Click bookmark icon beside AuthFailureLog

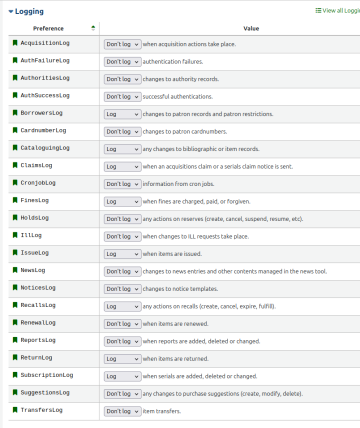coord(15,60)
